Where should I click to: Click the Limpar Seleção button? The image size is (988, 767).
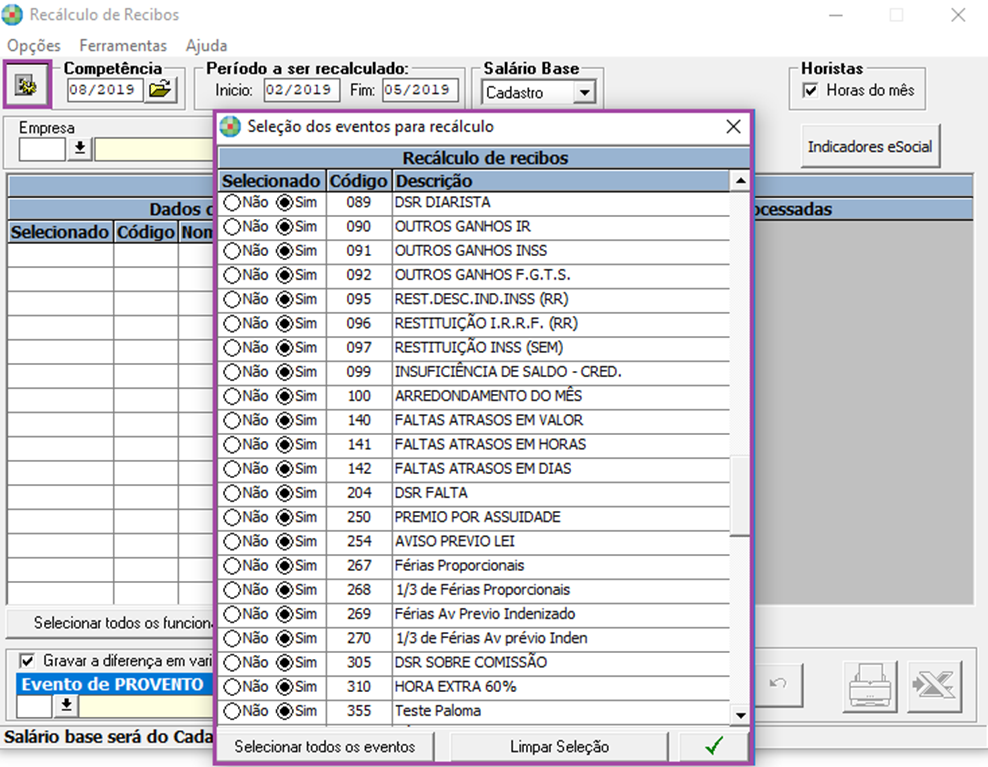(x=559, y=747)
